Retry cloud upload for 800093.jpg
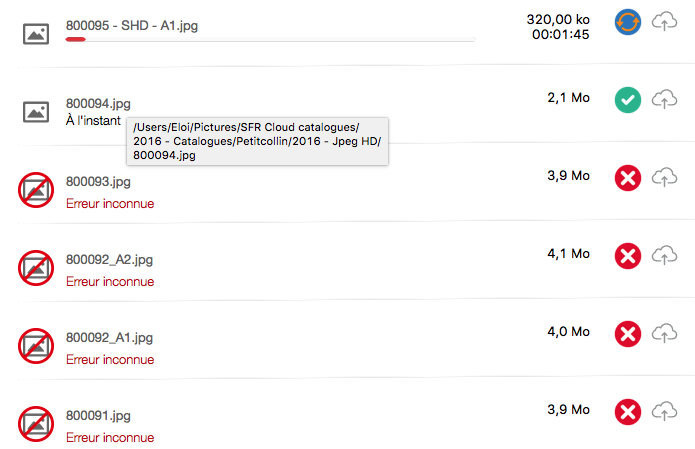Screen dimensions: 695x449 pos(663,178)
